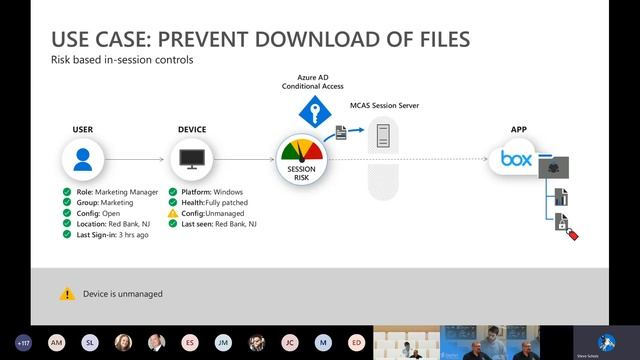Click the 'Platform: Windows' text
Viewport: 640px width, 360px height.
(x=212, y=192)
